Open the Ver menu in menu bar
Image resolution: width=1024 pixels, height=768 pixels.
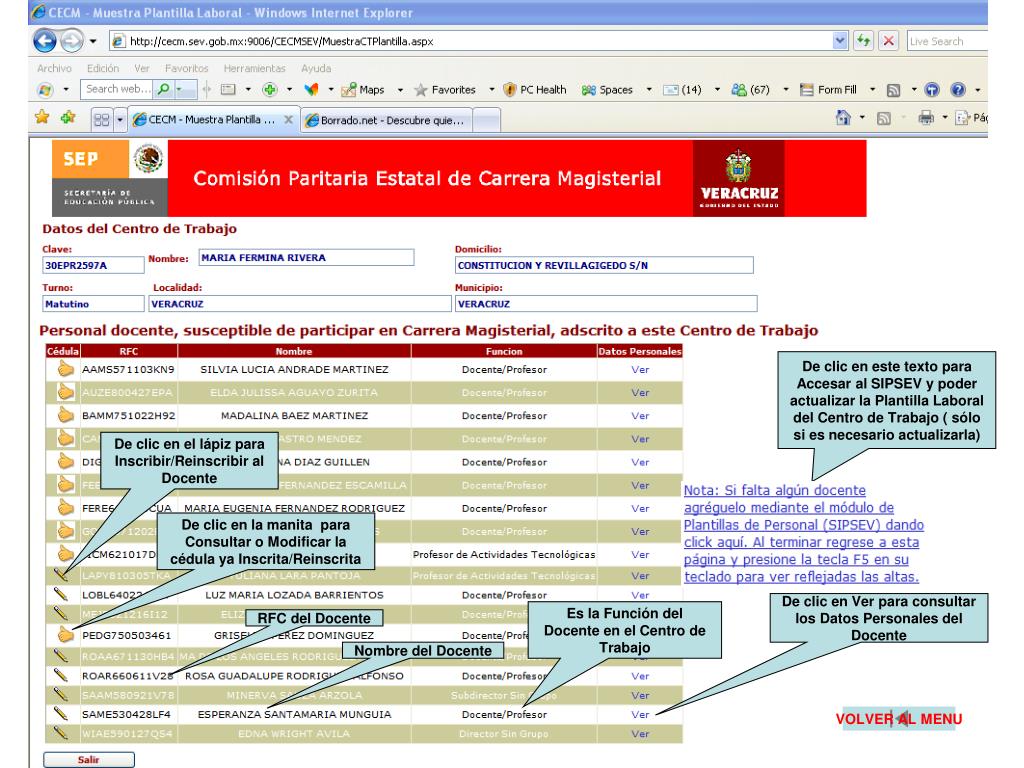[x=142, y=68]
